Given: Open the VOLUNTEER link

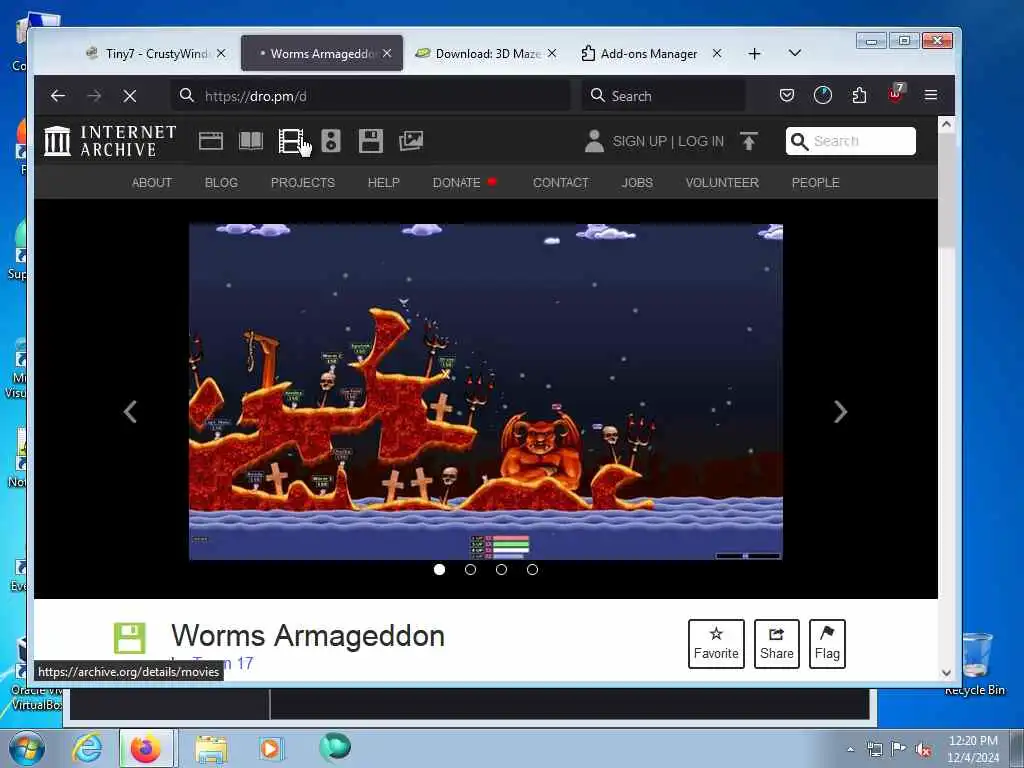Looking at the screenshot, I should coord(722,183).
